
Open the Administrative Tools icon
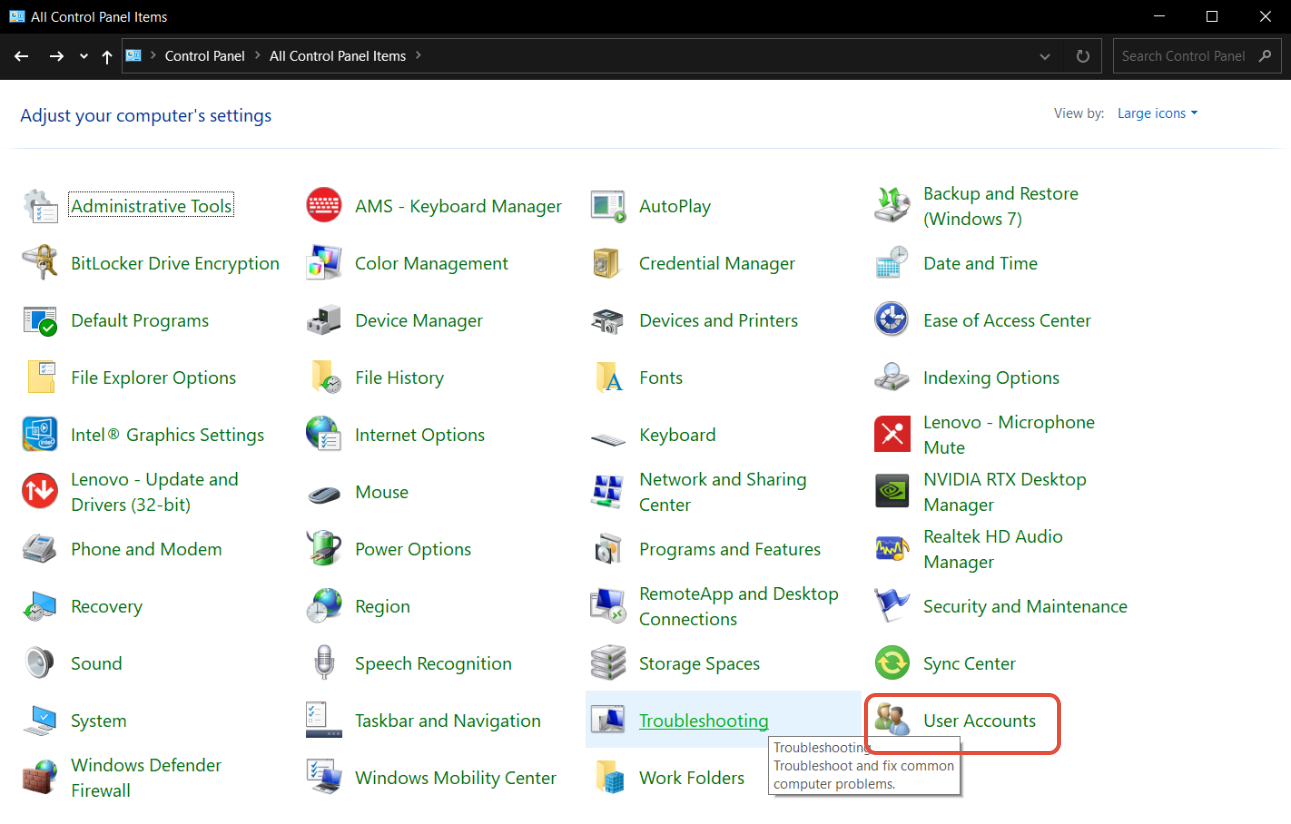pos(40,206)
